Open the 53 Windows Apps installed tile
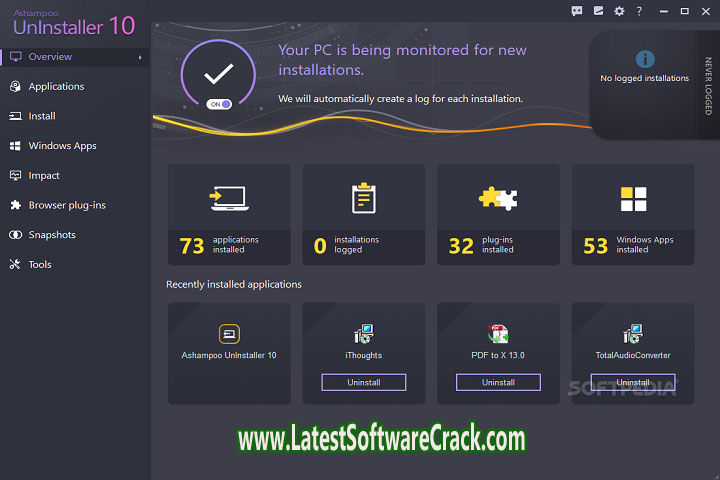Image resolution: width=720 pixels, height=480 pixels. (x=633, y=215)
